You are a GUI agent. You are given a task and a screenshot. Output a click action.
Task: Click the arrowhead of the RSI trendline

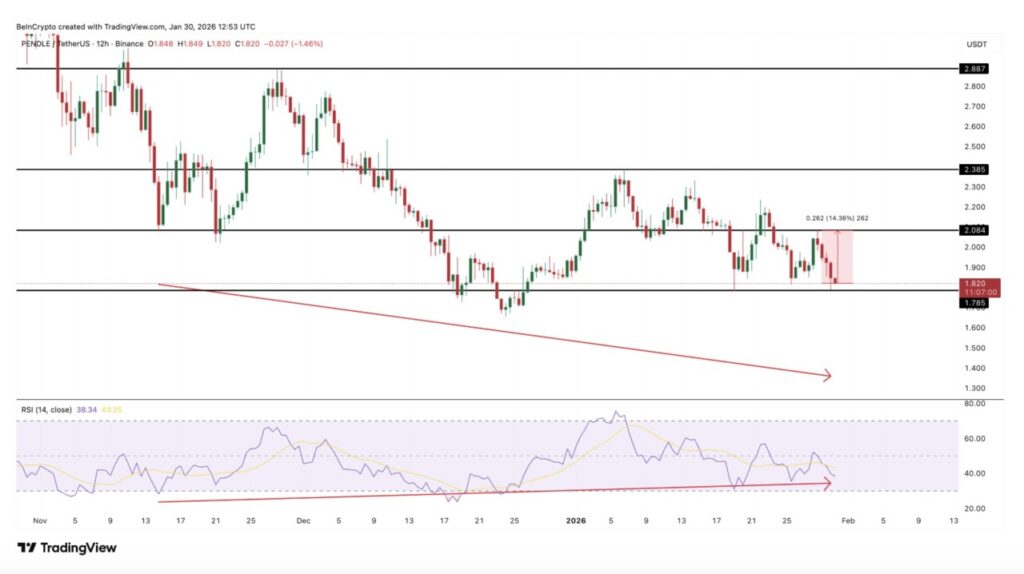(827, 483)
